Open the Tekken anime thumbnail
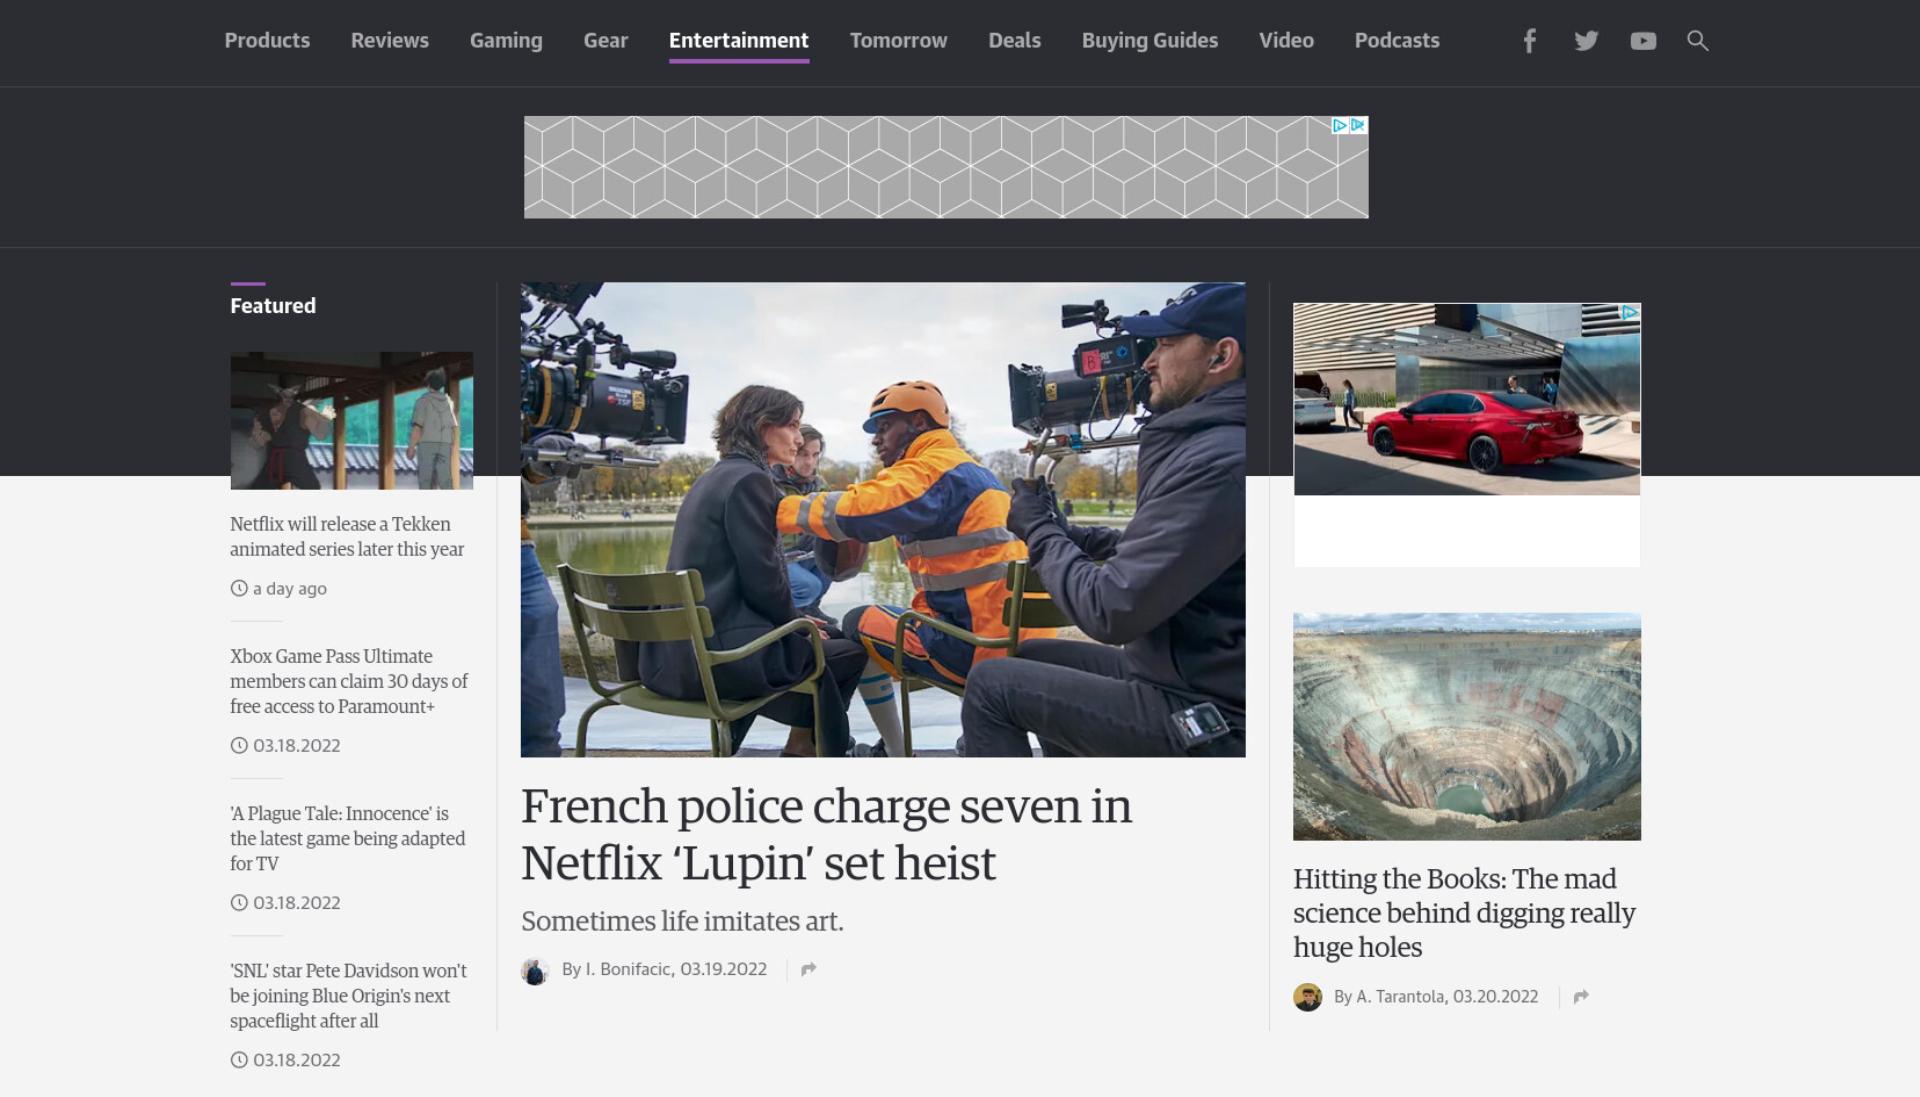 click(351, 420)
